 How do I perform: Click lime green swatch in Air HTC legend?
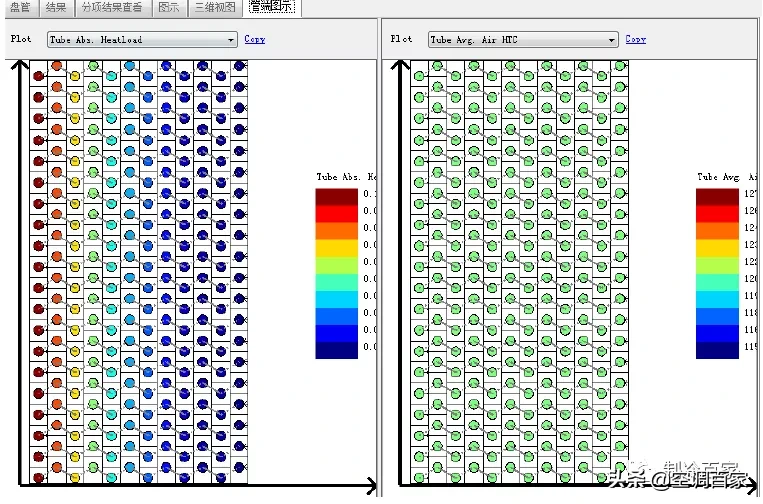[x=717, y=265]
